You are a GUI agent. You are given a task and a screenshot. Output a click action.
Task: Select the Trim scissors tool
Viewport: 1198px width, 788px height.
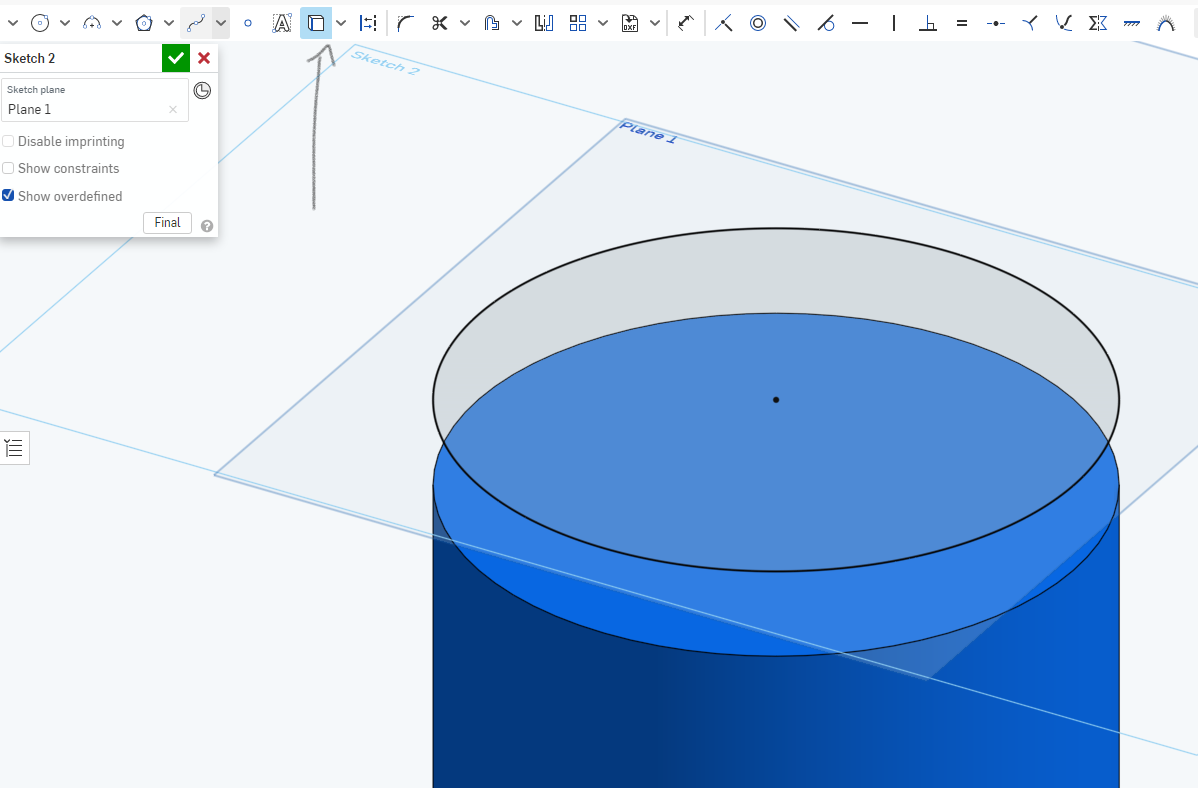[439, 24]
